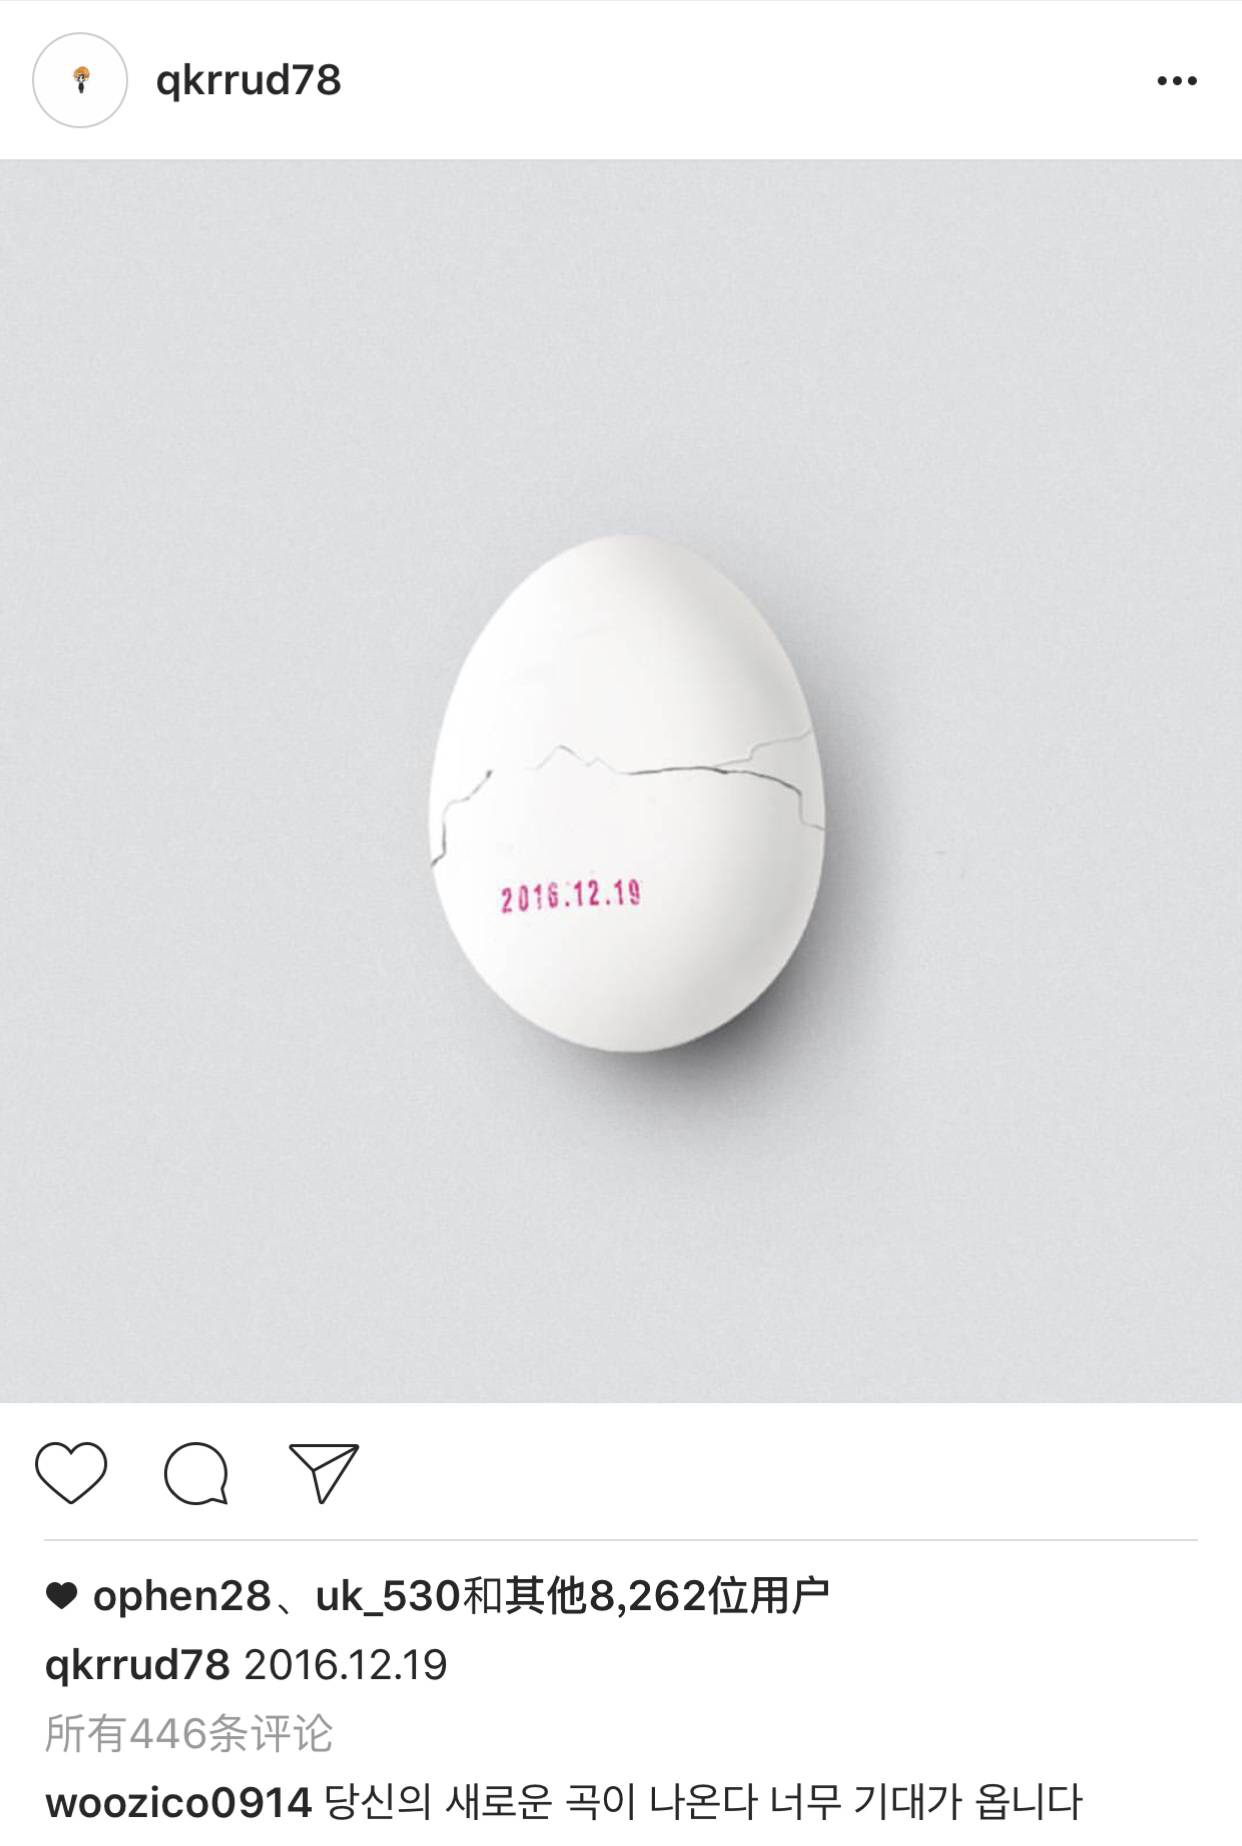Open comments via the speech bubble icon
The height and width of the screenshot is (1846, 1242).
[x=197, y=1473]
